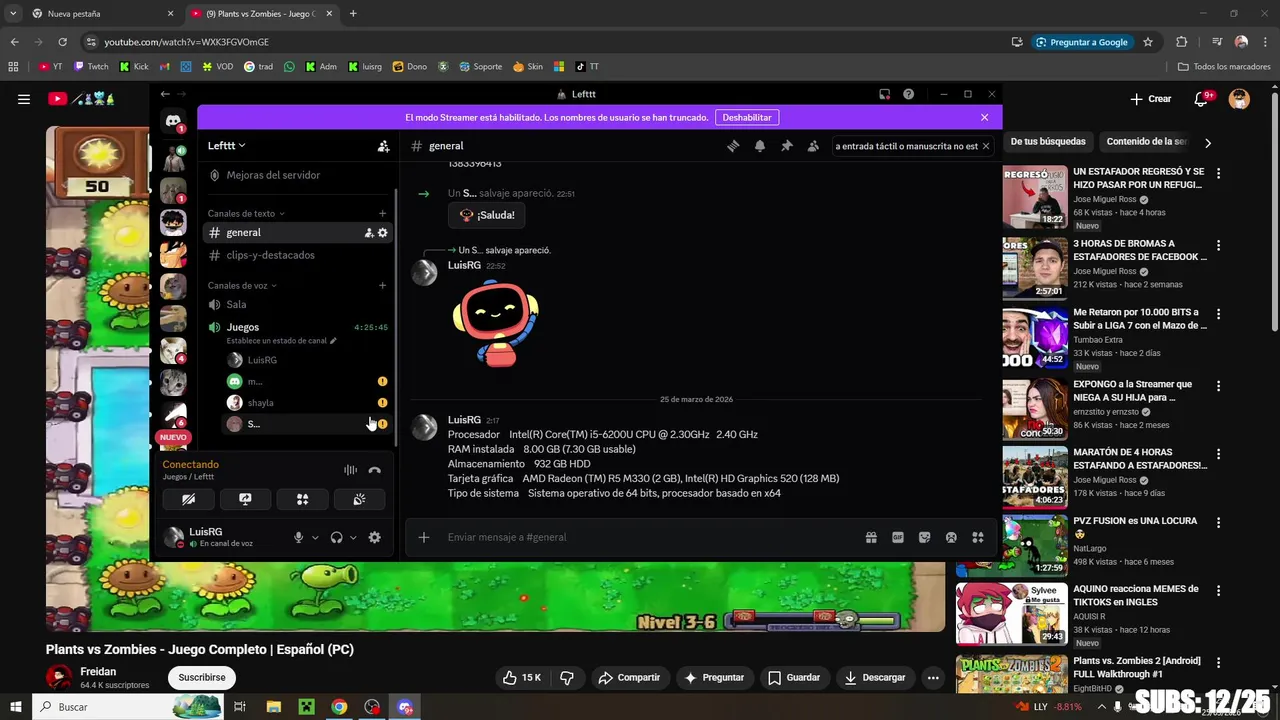Open Windows Start menu

click(16, 707)
